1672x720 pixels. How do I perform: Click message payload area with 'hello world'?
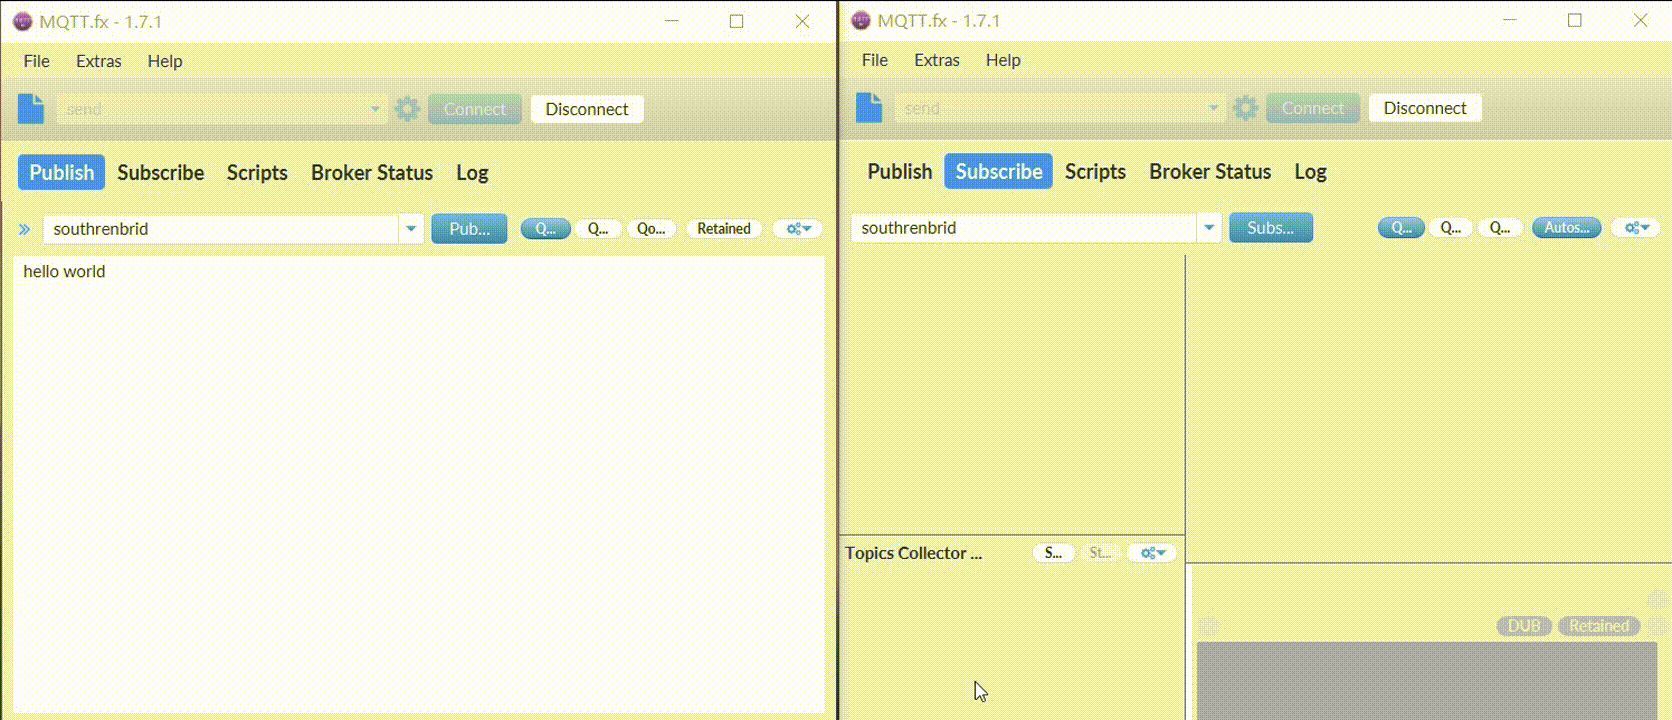[x=419, y=484]
